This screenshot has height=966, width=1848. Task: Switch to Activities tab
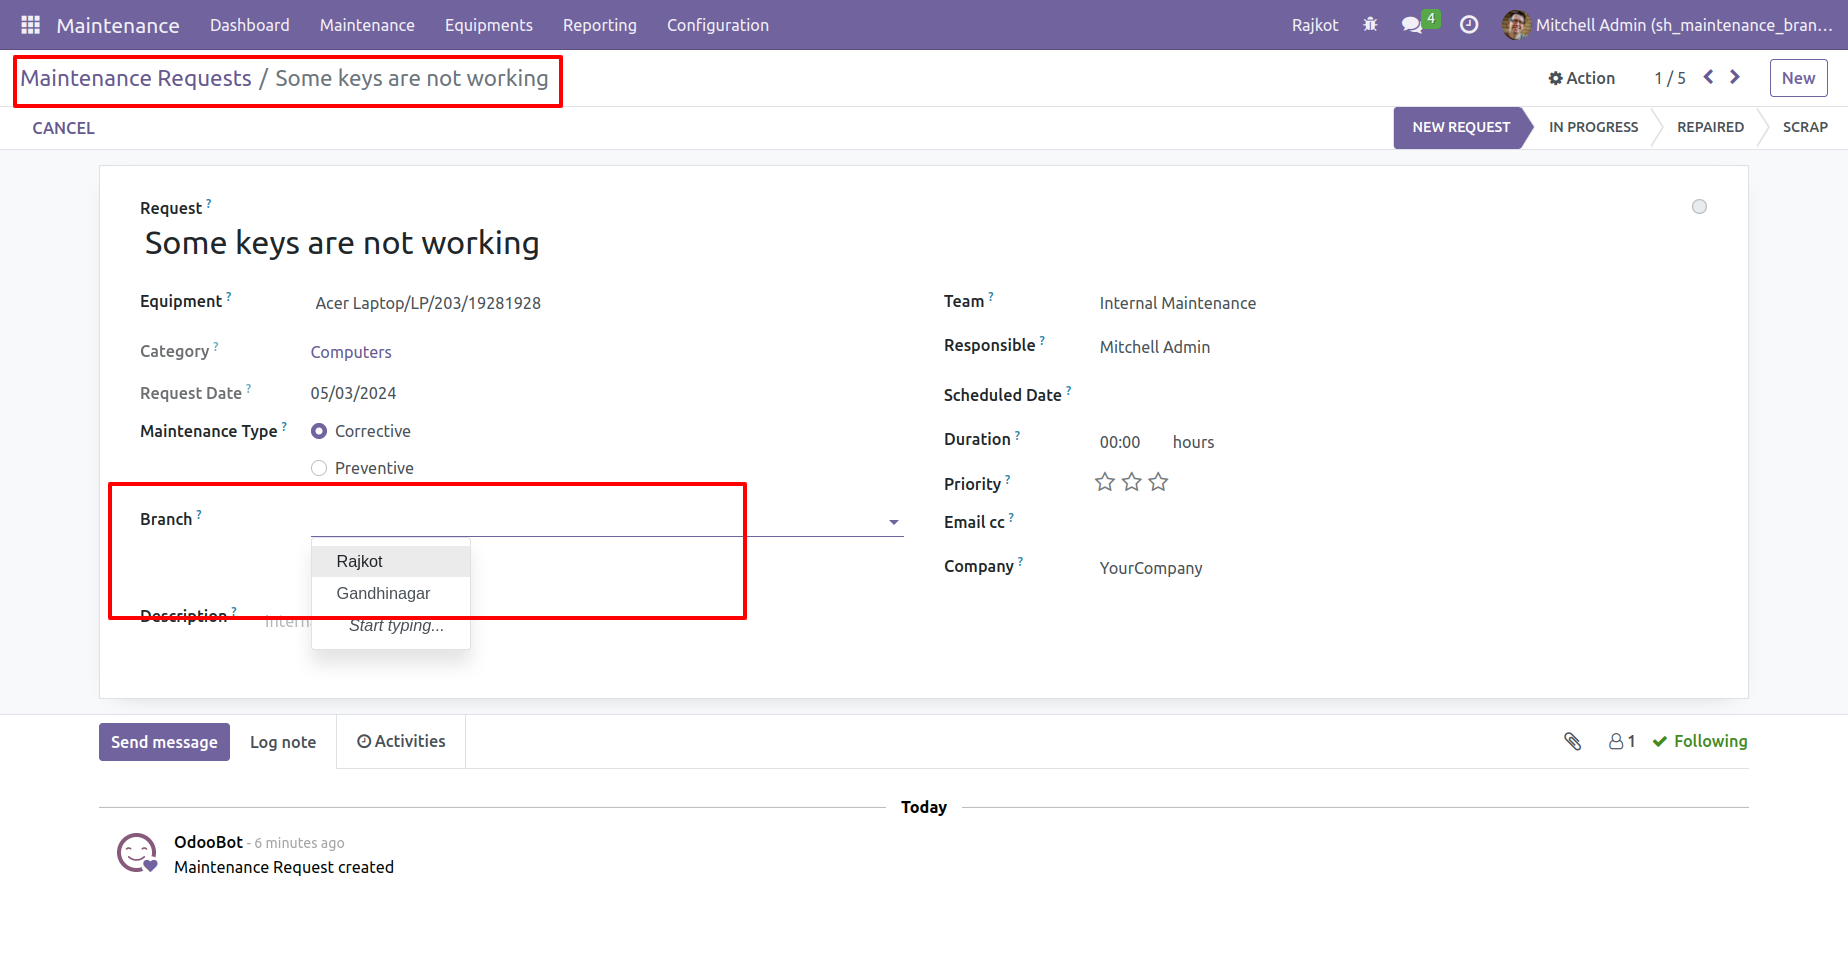(x=401, y=741)
